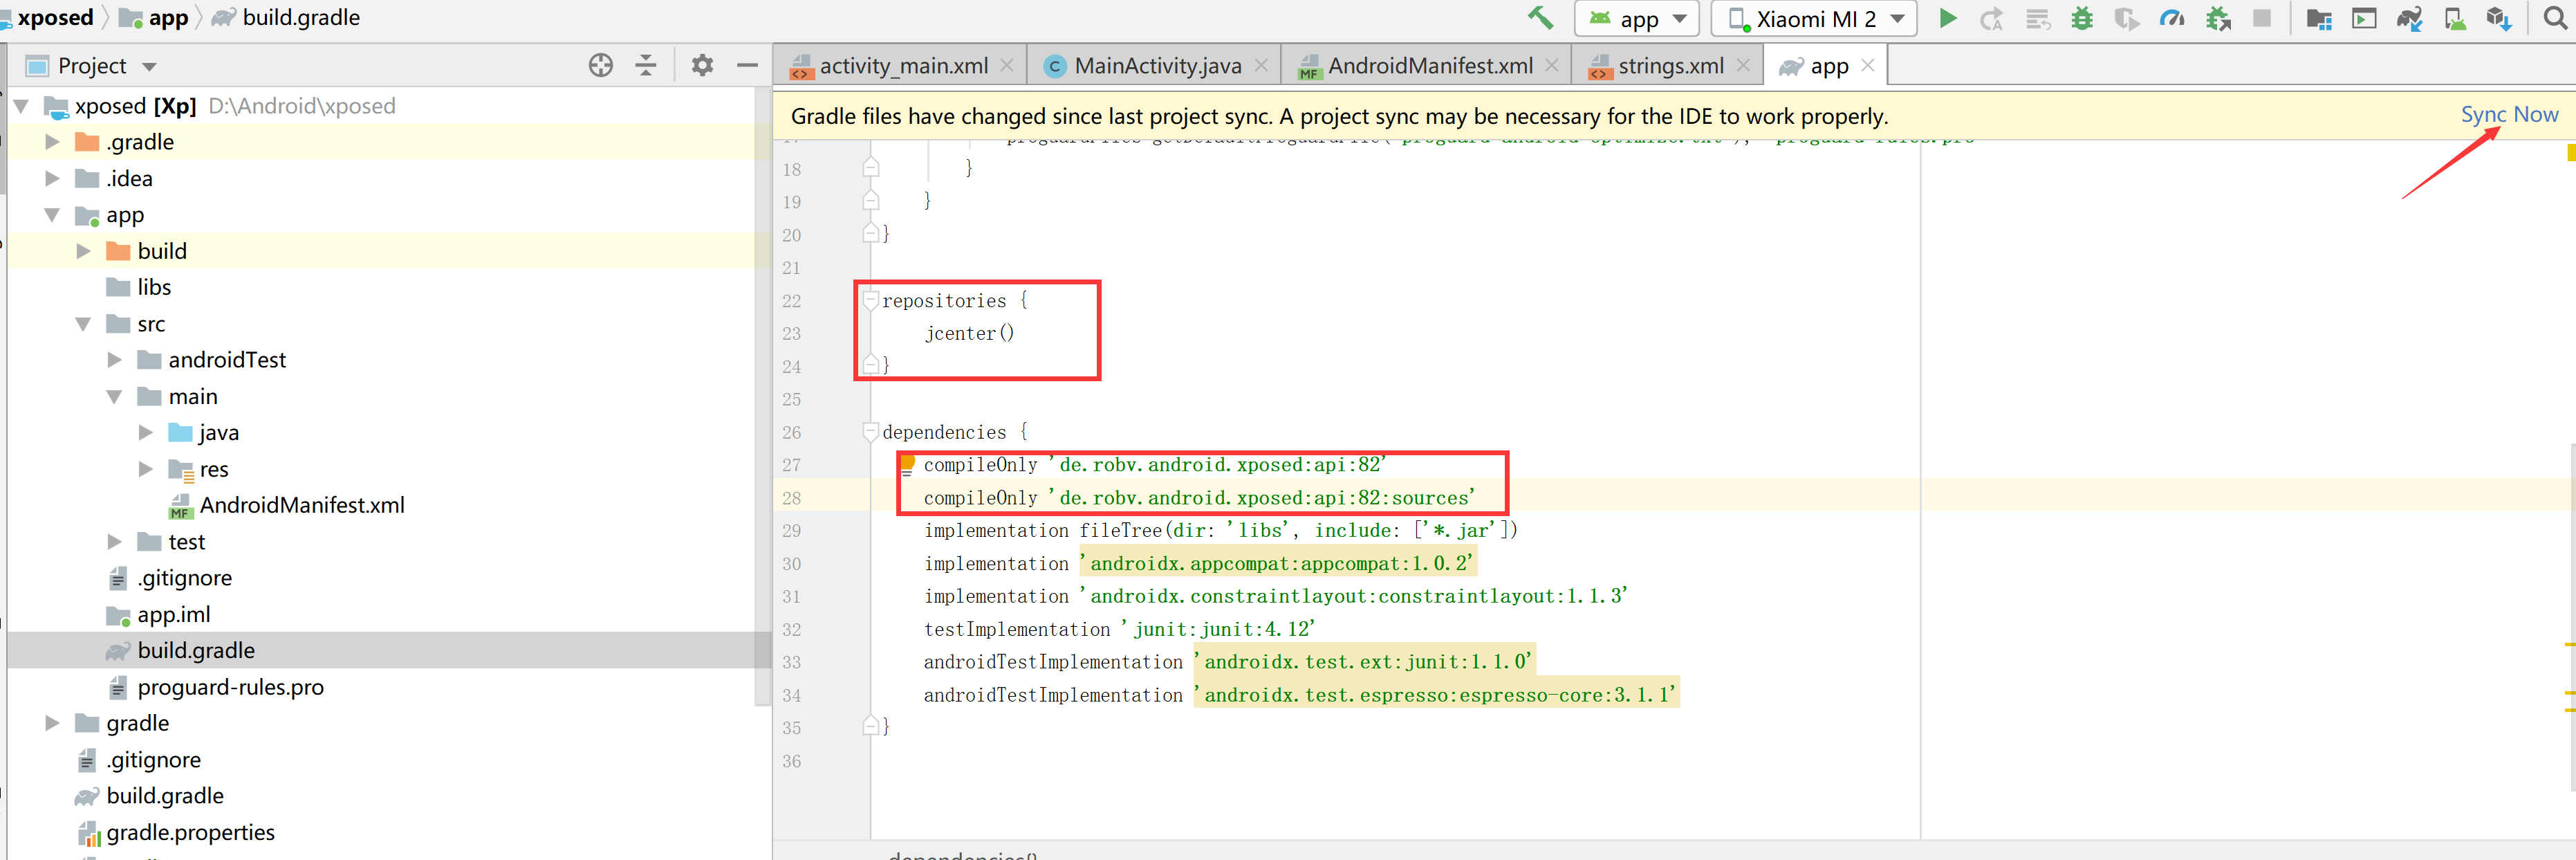The width and height of the screenshot is (2576, 860).
Task: Switch to the strings.xml tab
Action: pyautogui.click(x=1669, y=66)
